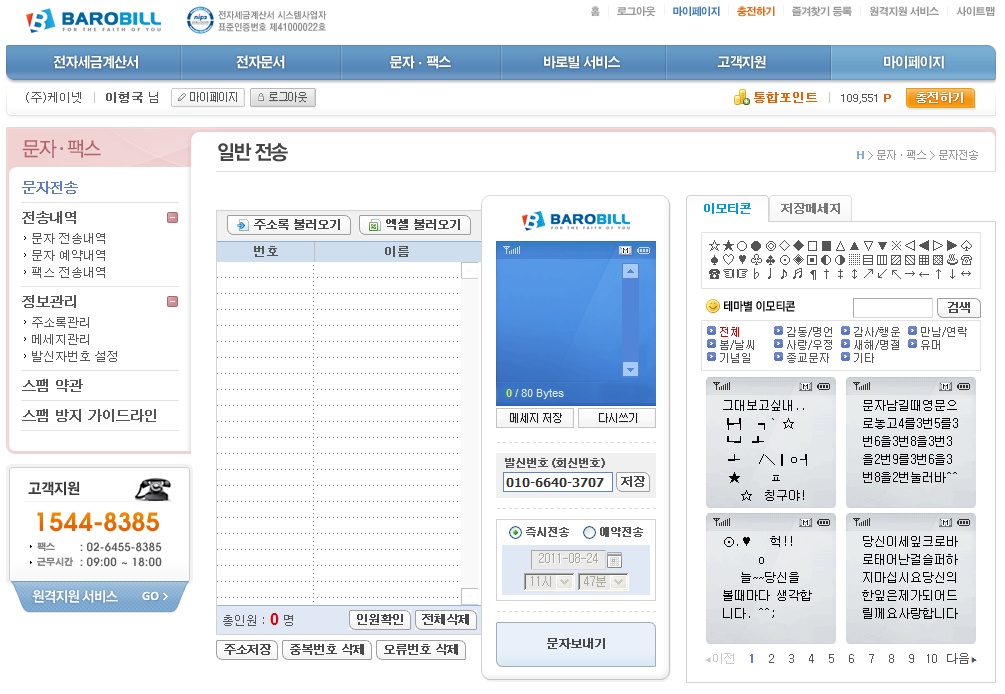Viewport: 1005px width, 694px height.
Task: Collapse the 정보관리 section minus icon
Action: tap(173, 301)
